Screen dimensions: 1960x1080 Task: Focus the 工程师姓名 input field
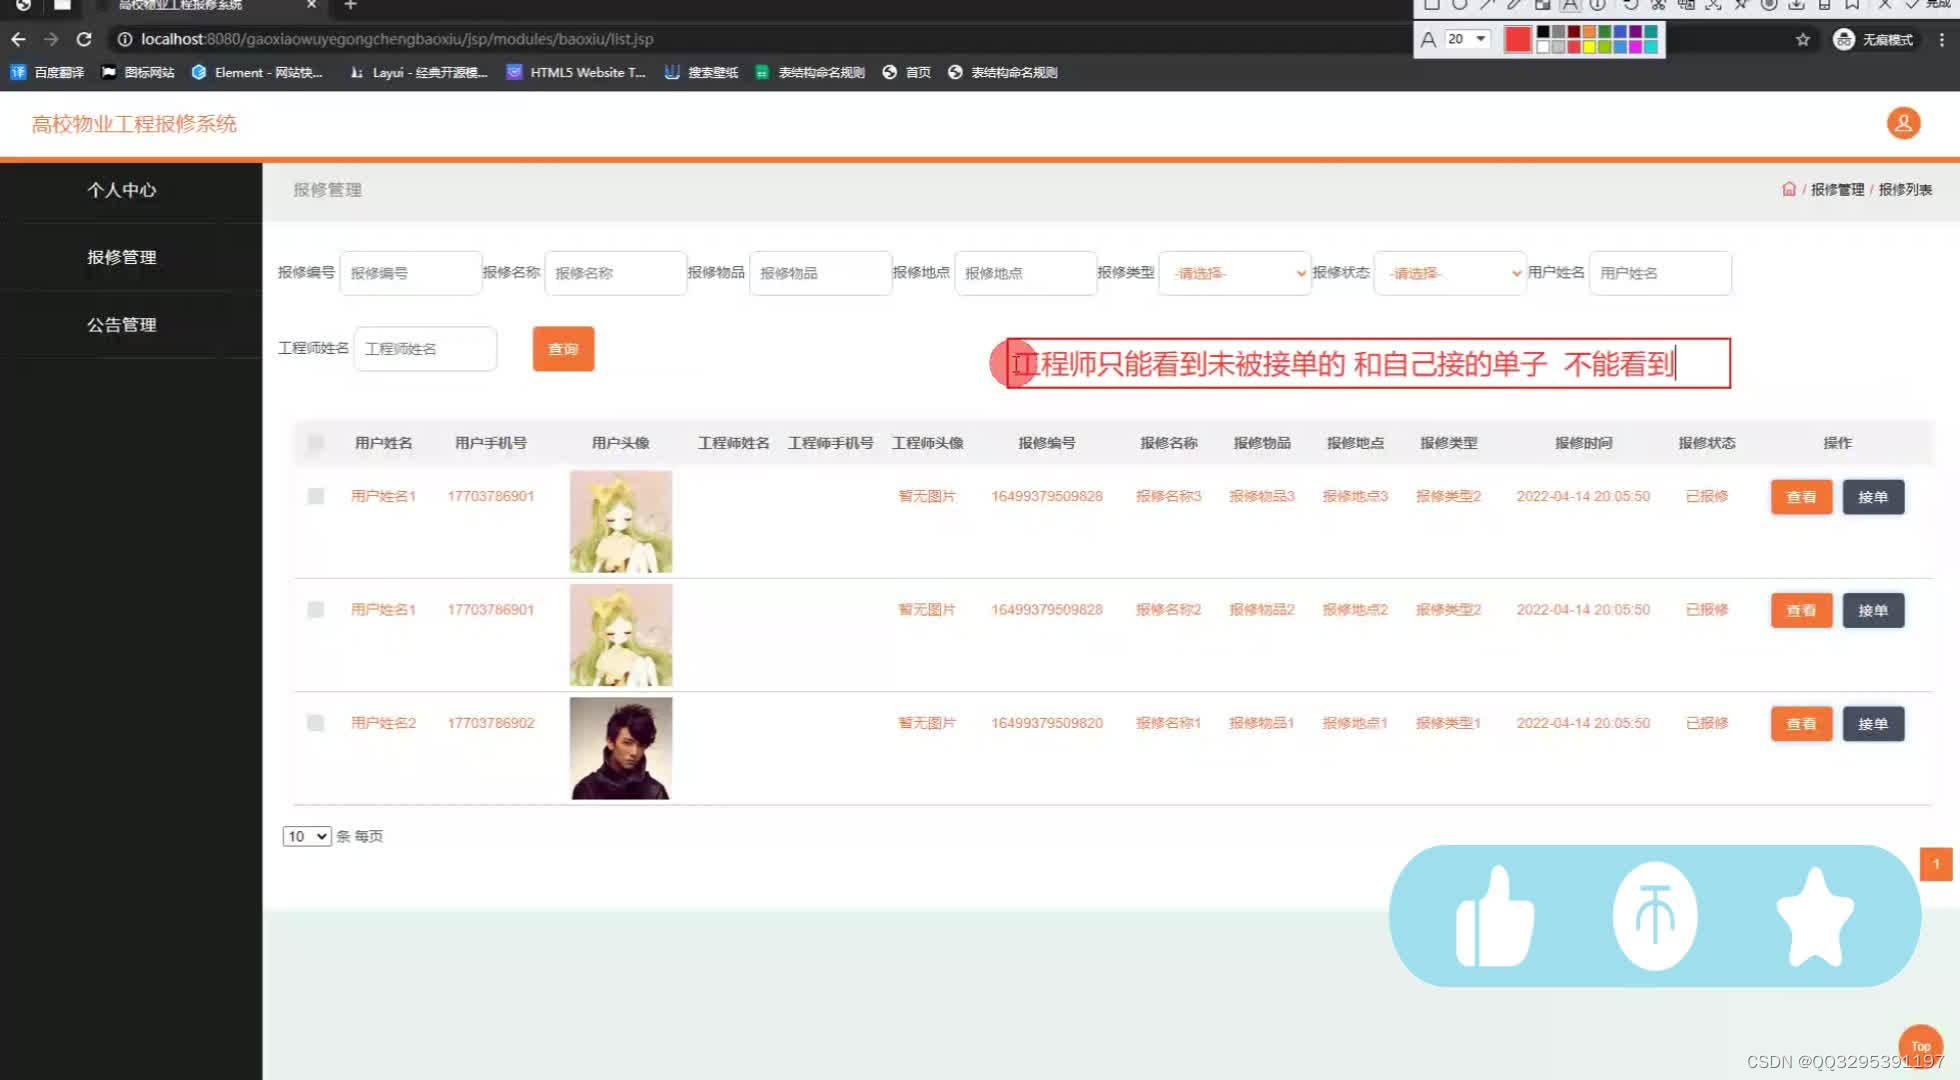[425, 349]
